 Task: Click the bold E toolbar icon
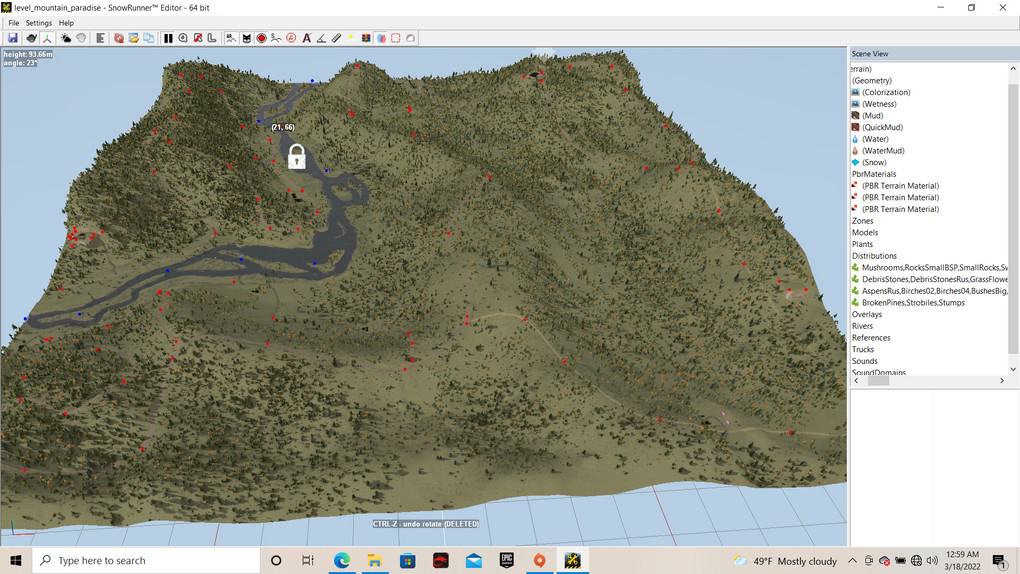(x=100, y=38)
